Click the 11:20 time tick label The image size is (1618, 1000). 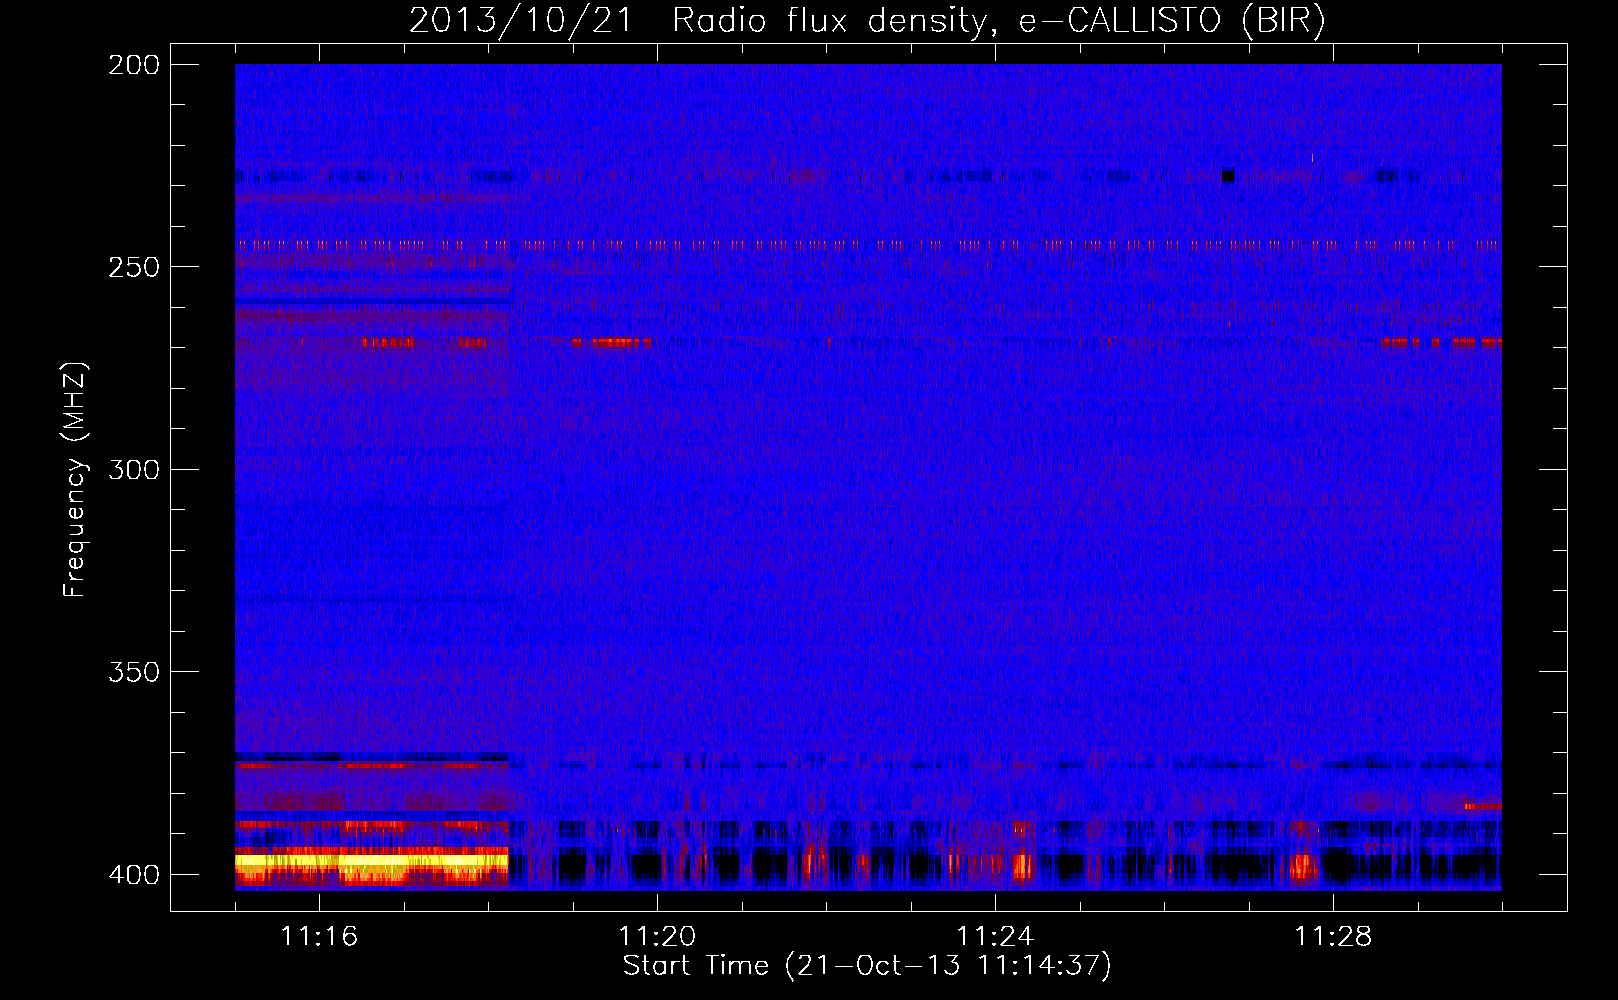[657, 936]
